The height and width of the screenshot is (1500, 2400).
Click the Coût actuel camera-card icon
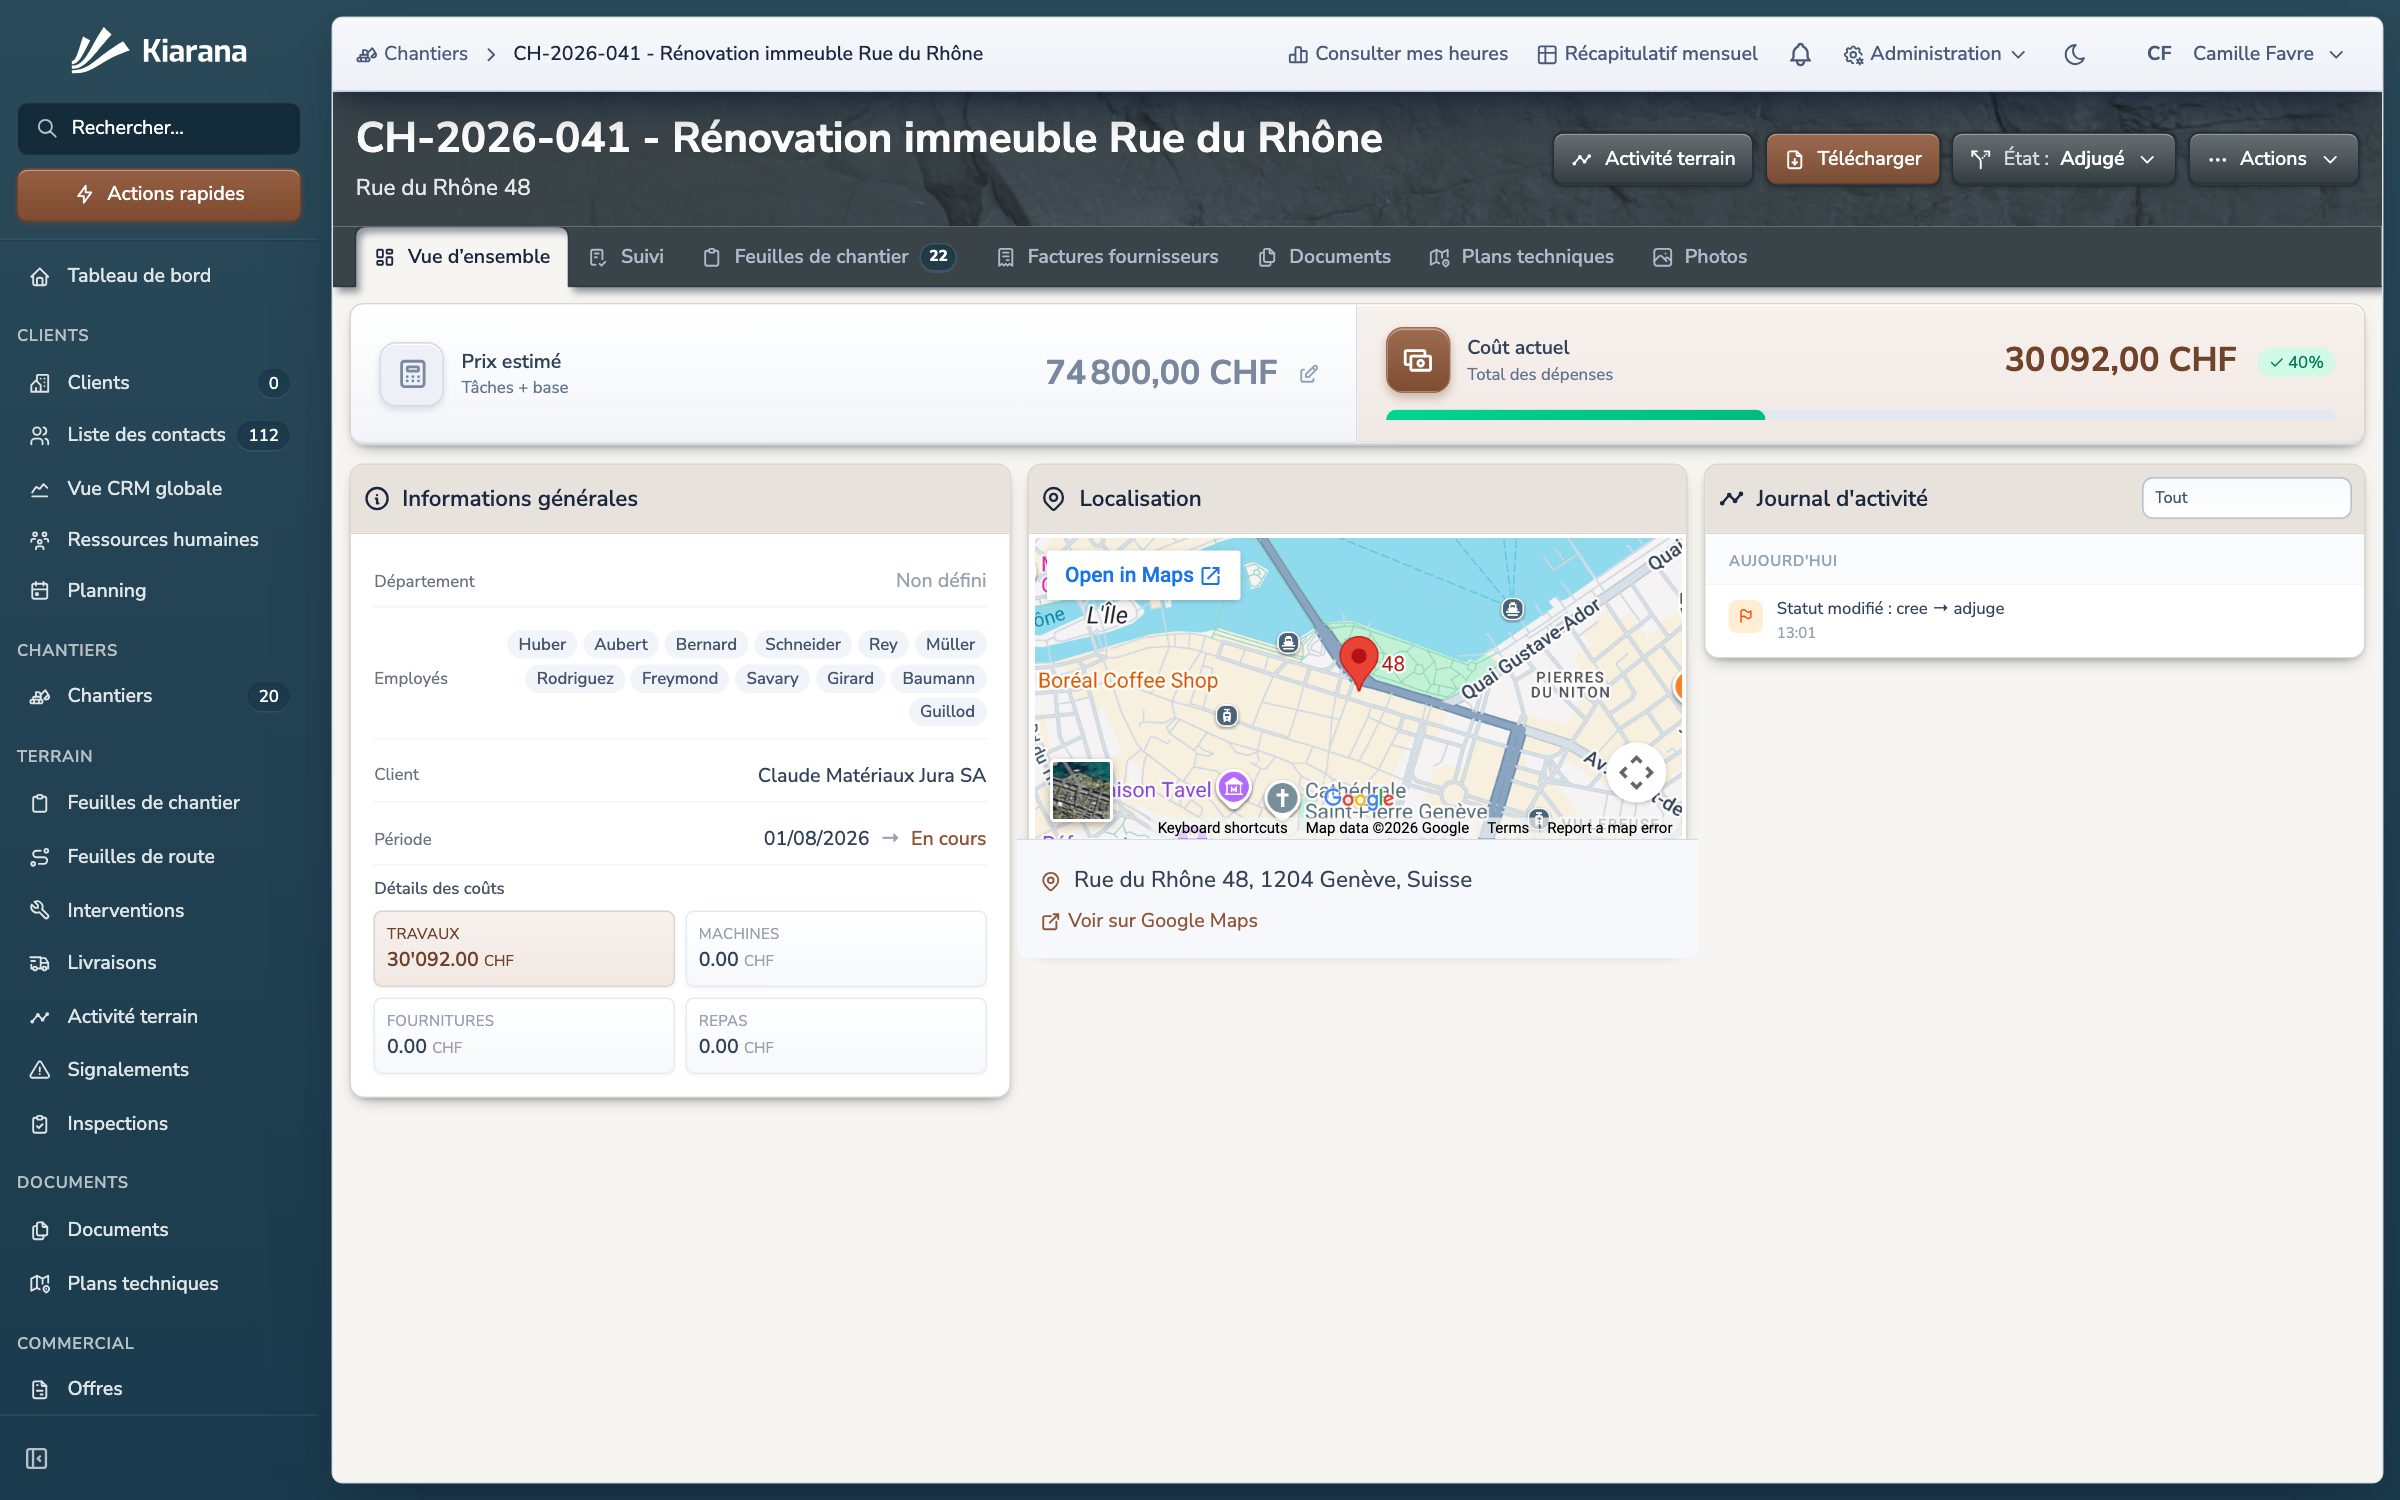1417,360
